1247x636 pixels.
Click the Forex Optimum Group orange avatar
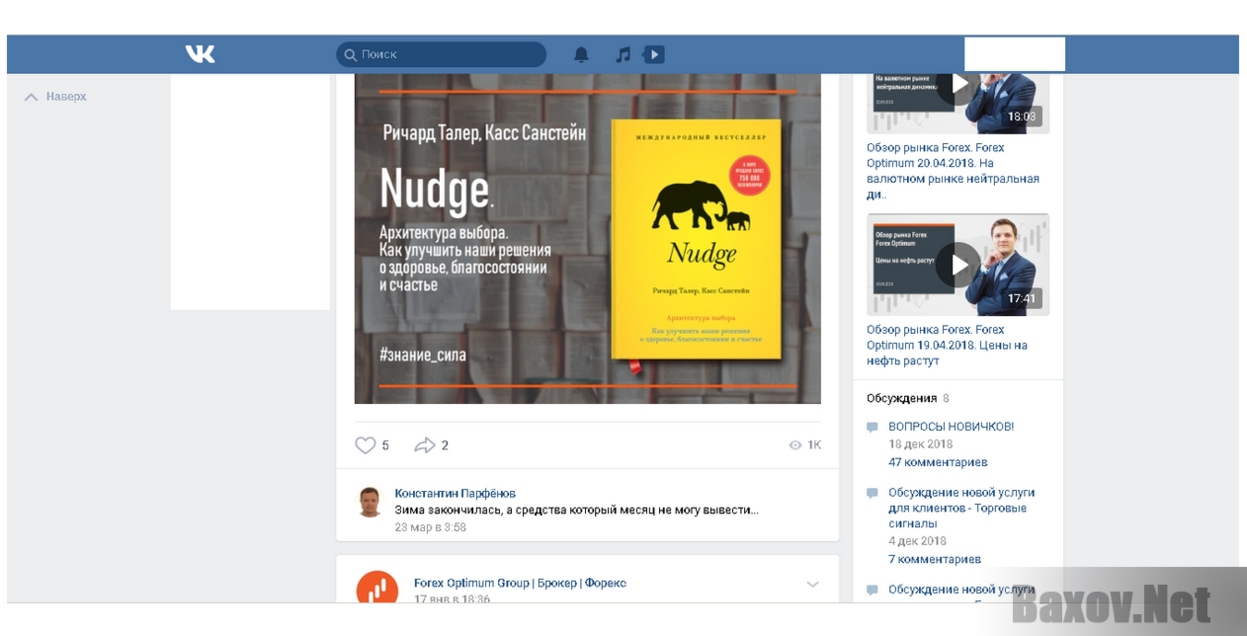[377, 588]
